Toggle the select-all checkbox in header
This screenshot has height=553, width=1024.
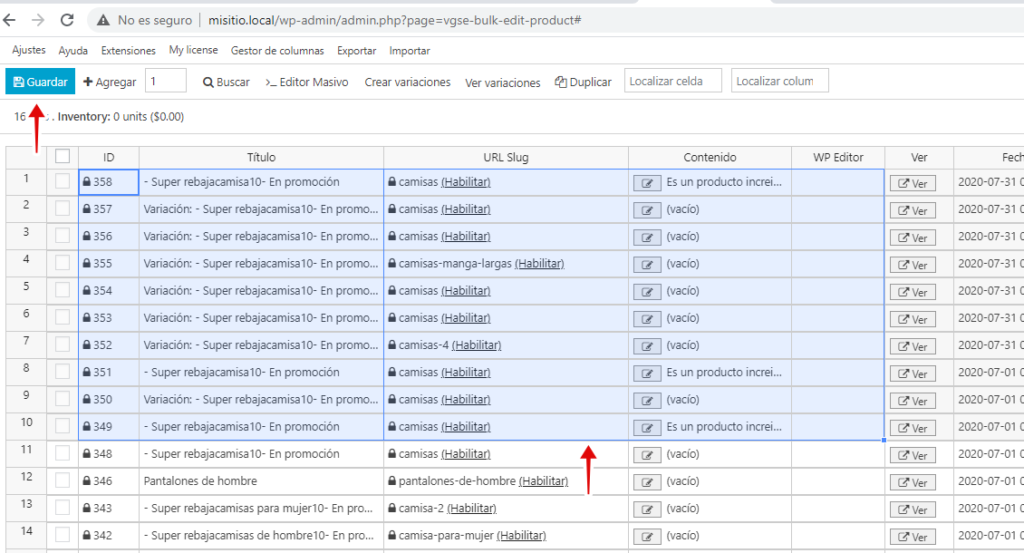point(62,156)
